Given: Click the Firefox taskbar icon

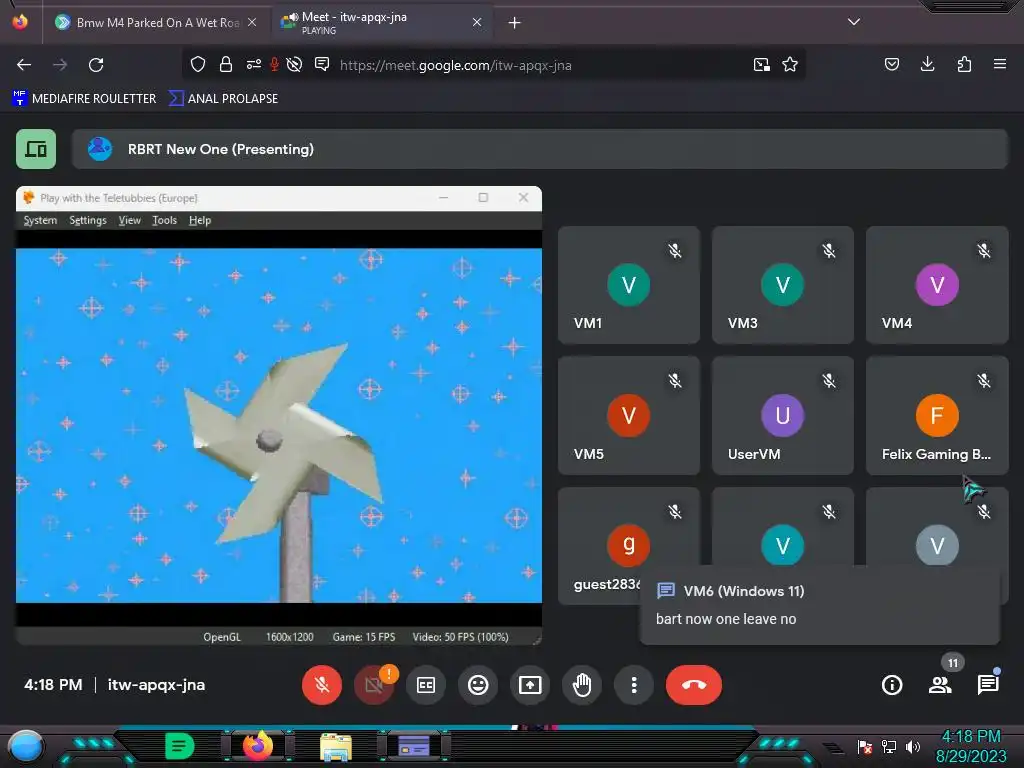Looking at the screenshot, I should pyautogui.click(x=258, y=746).
